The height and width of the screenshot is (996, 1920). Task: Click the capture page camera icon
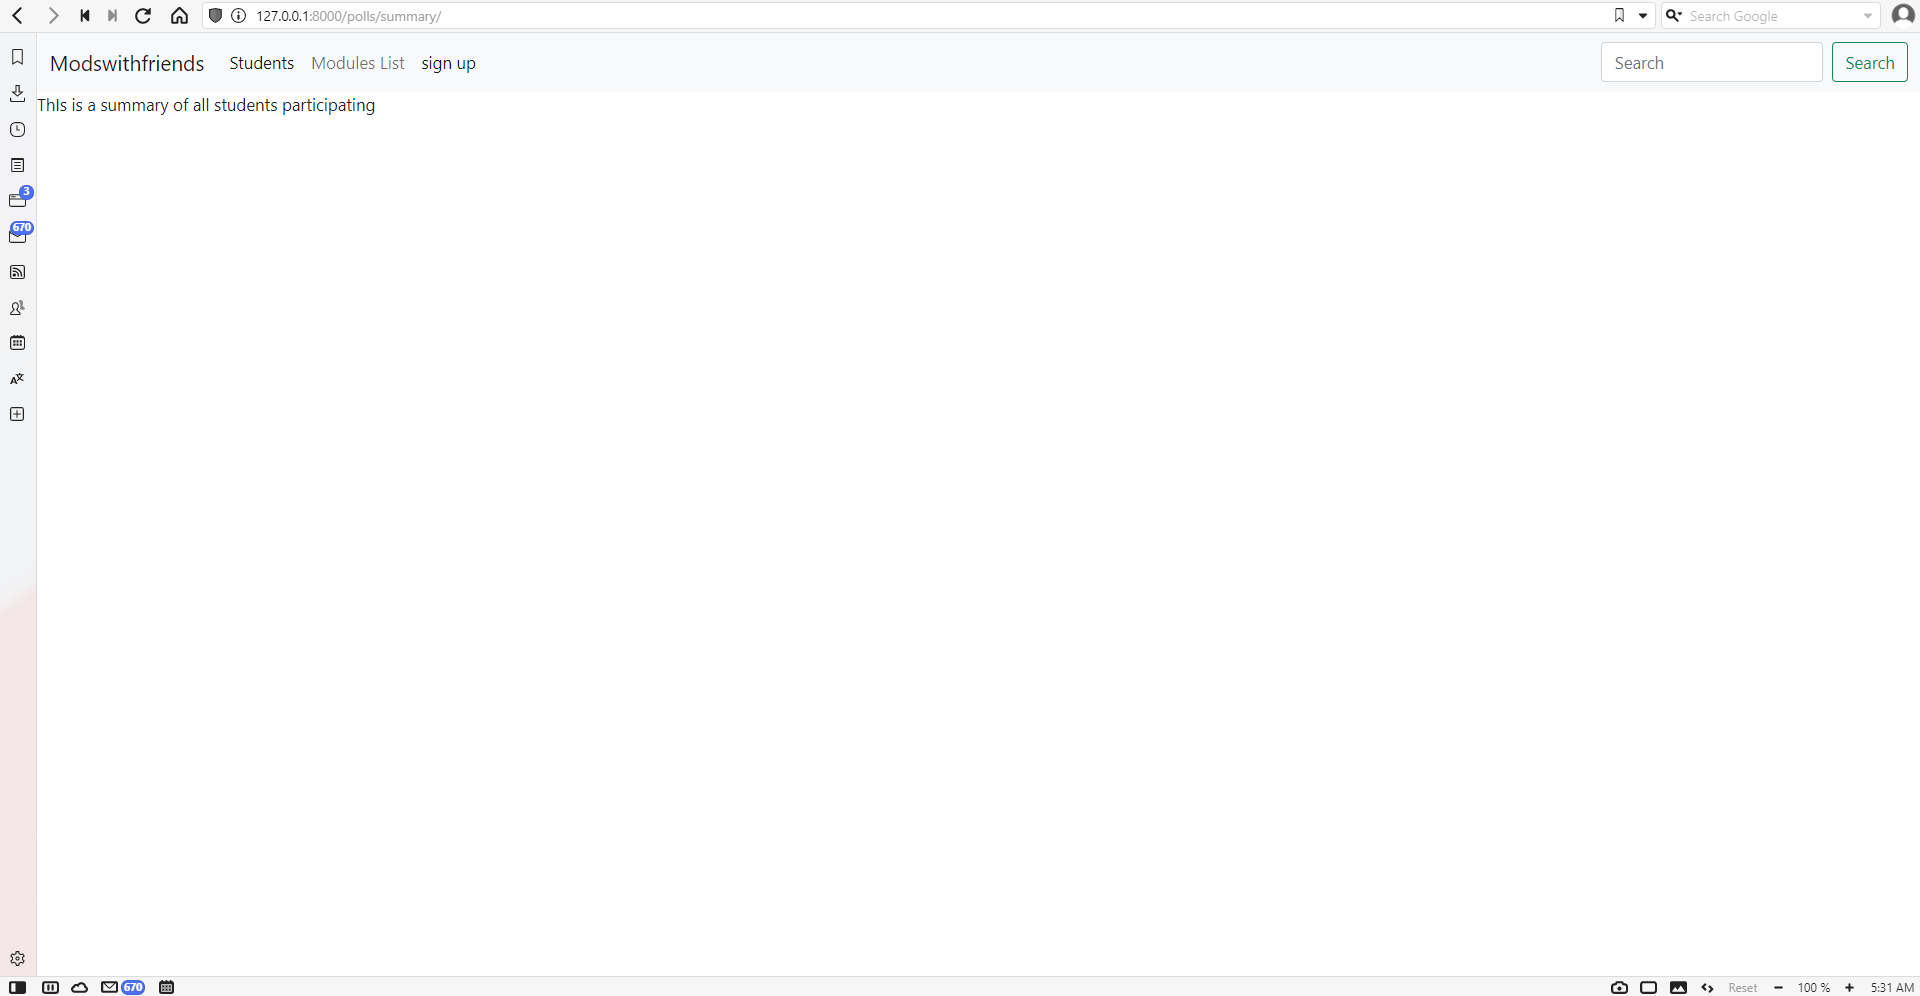point(1619,987)
